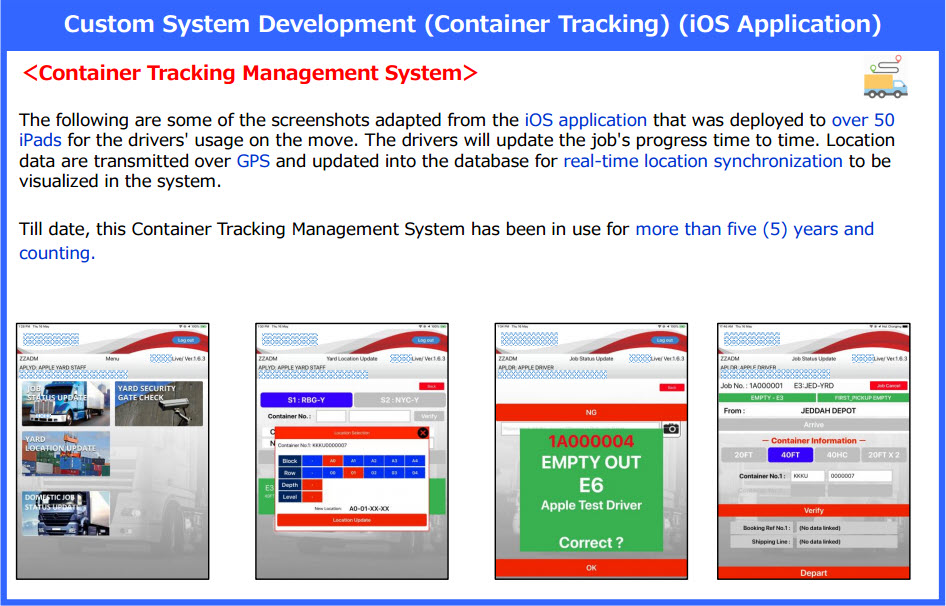Select the 40FT container size
This screenshot has width=946, height=606.
[790, 455]
